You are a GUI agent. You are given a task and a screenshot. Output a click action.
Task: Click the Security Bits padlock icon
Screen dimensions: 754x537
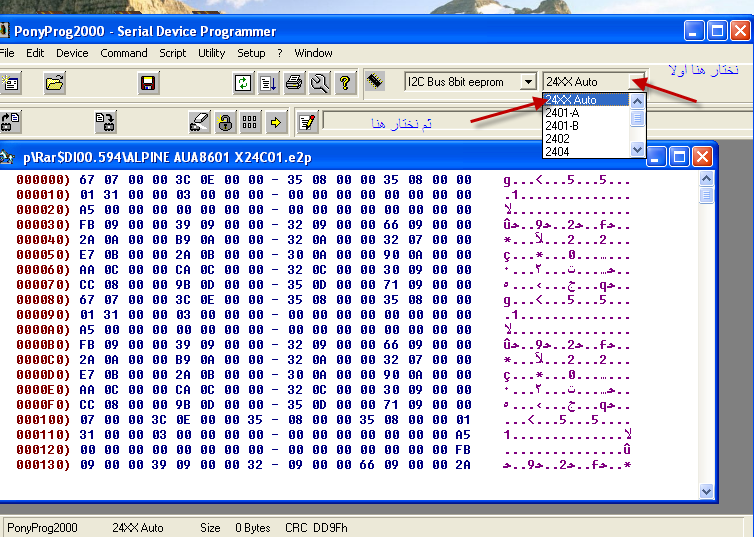pyautogui.click(x=225, y=122)
